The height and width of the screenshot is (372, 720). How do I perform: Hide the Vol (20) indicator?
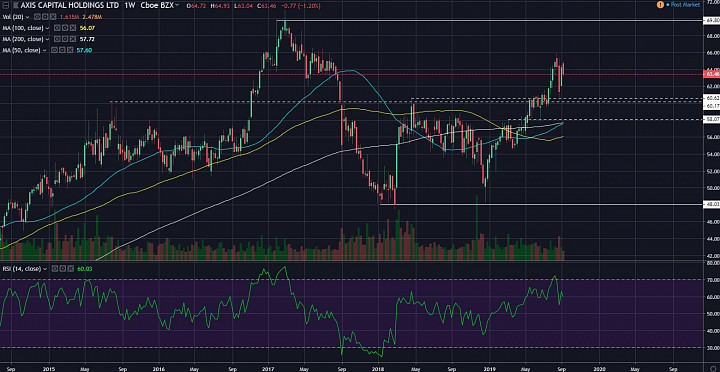point(37,17)
